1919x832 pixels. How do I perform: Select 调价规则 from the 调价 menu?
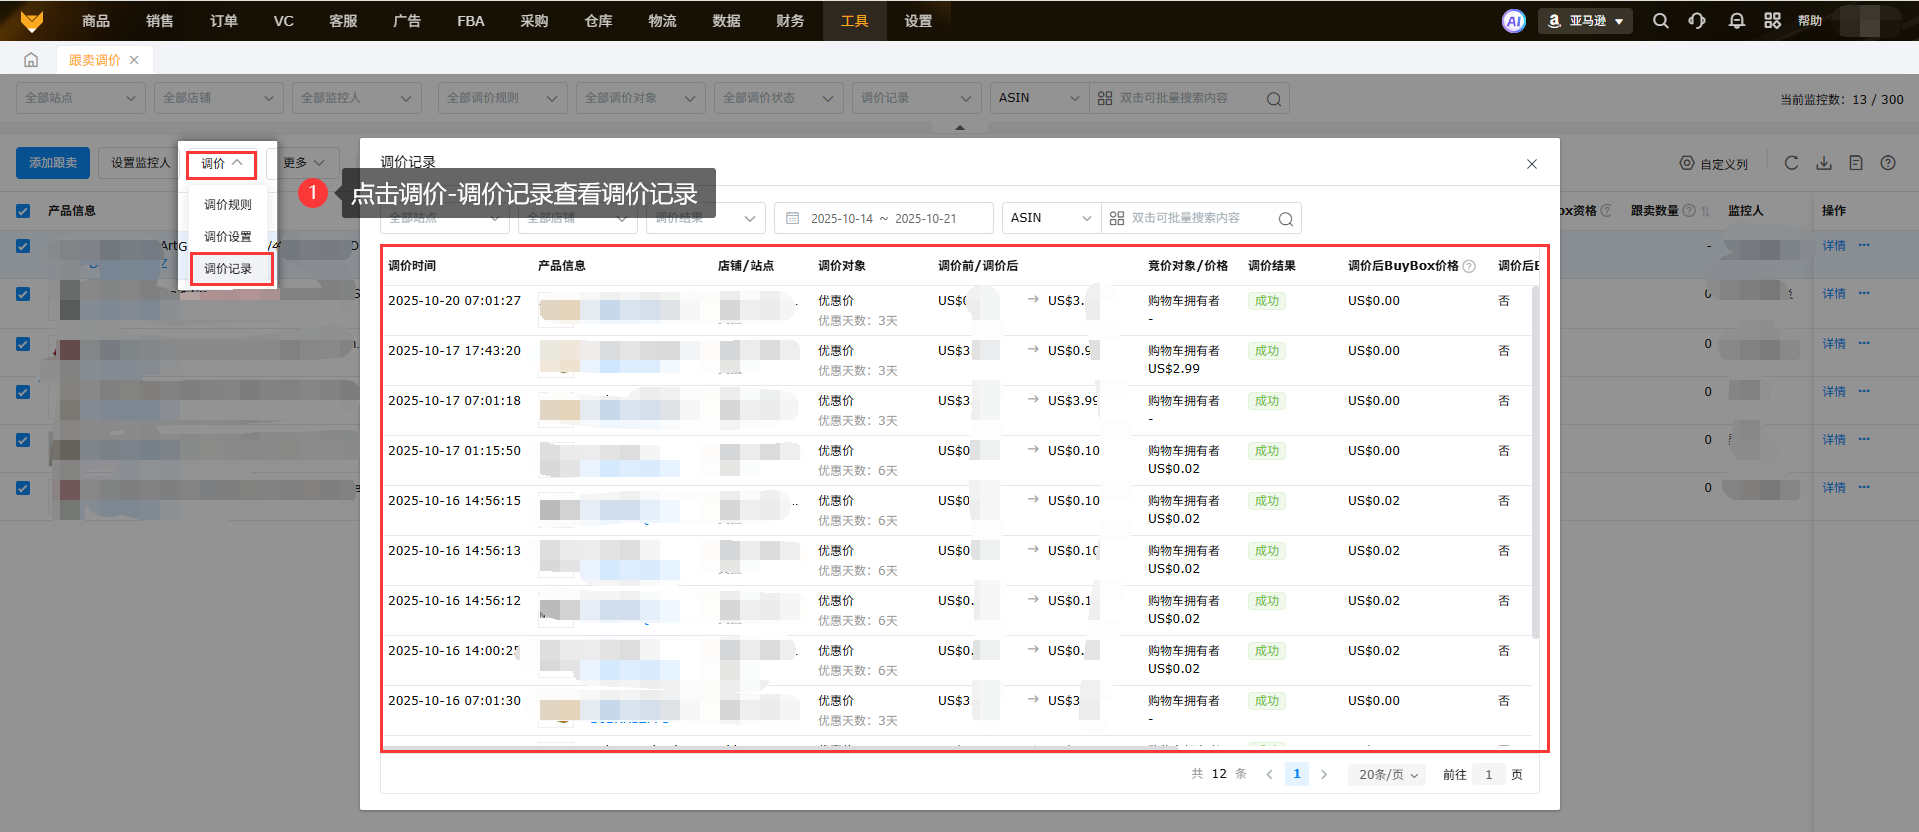(x=228, y=205)
